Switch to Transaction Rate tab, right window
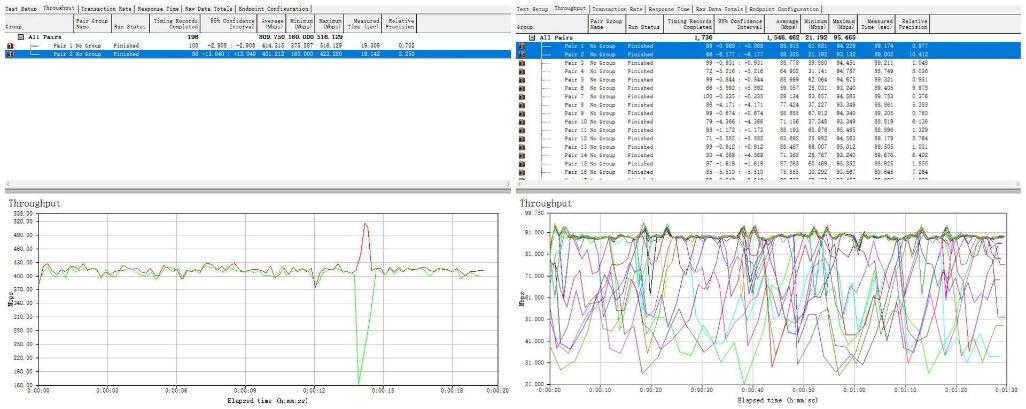 pyautogui.click(x=618, y=9)
